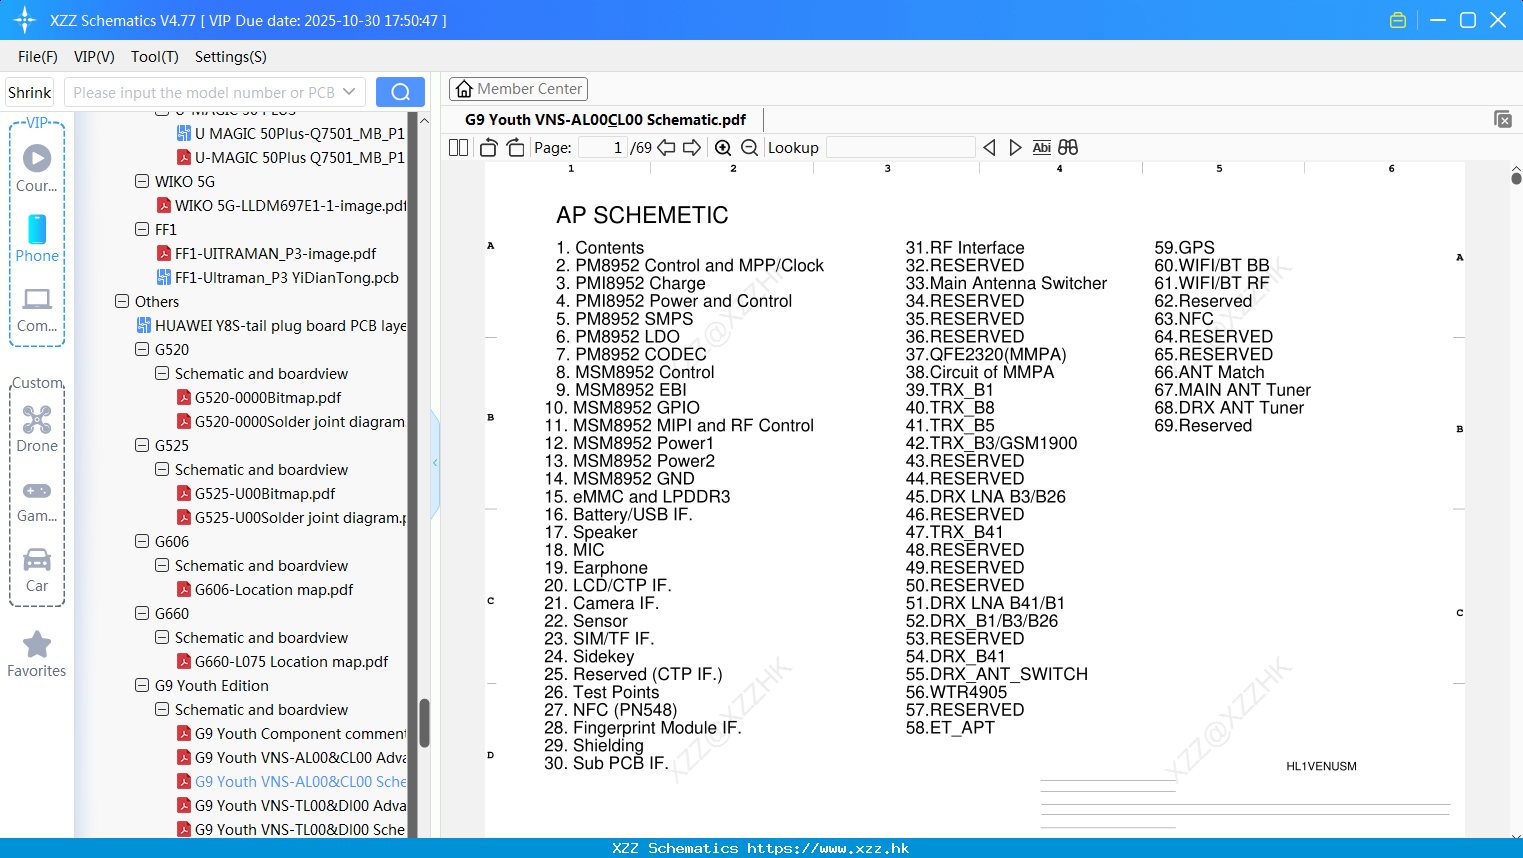Click the model number search input
The image size is (1523, 858).
pos(203,92)
